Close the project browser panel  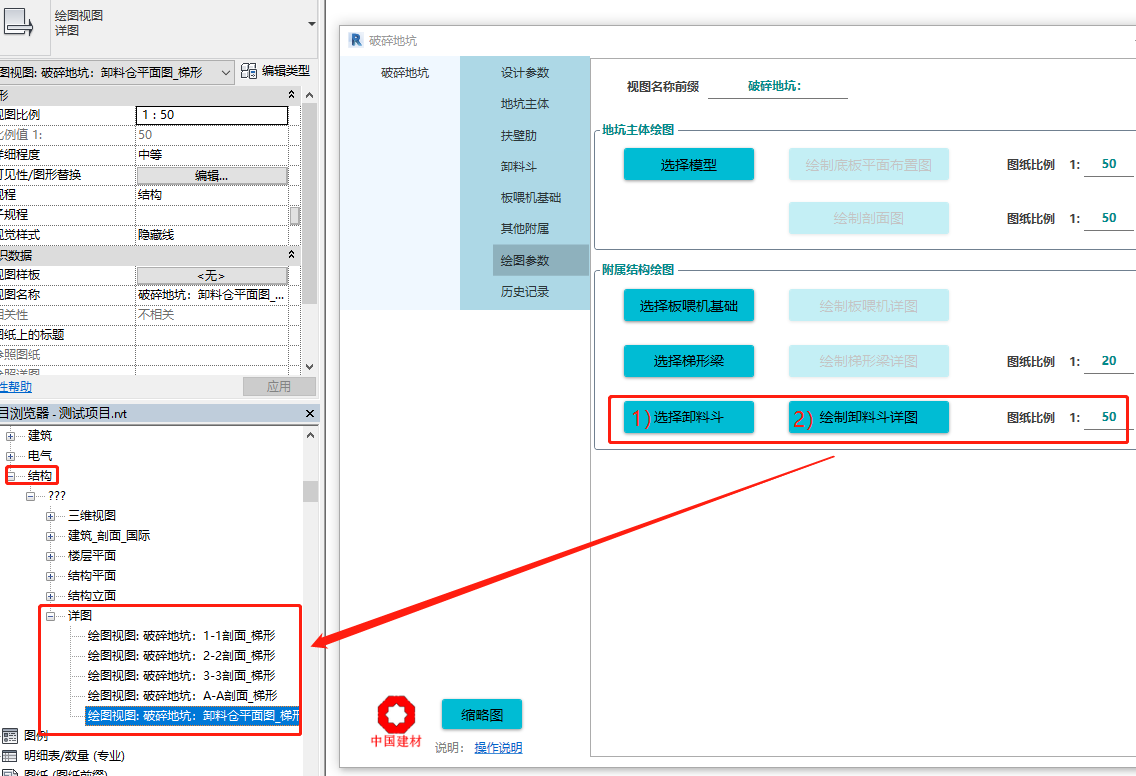point(310,413)
